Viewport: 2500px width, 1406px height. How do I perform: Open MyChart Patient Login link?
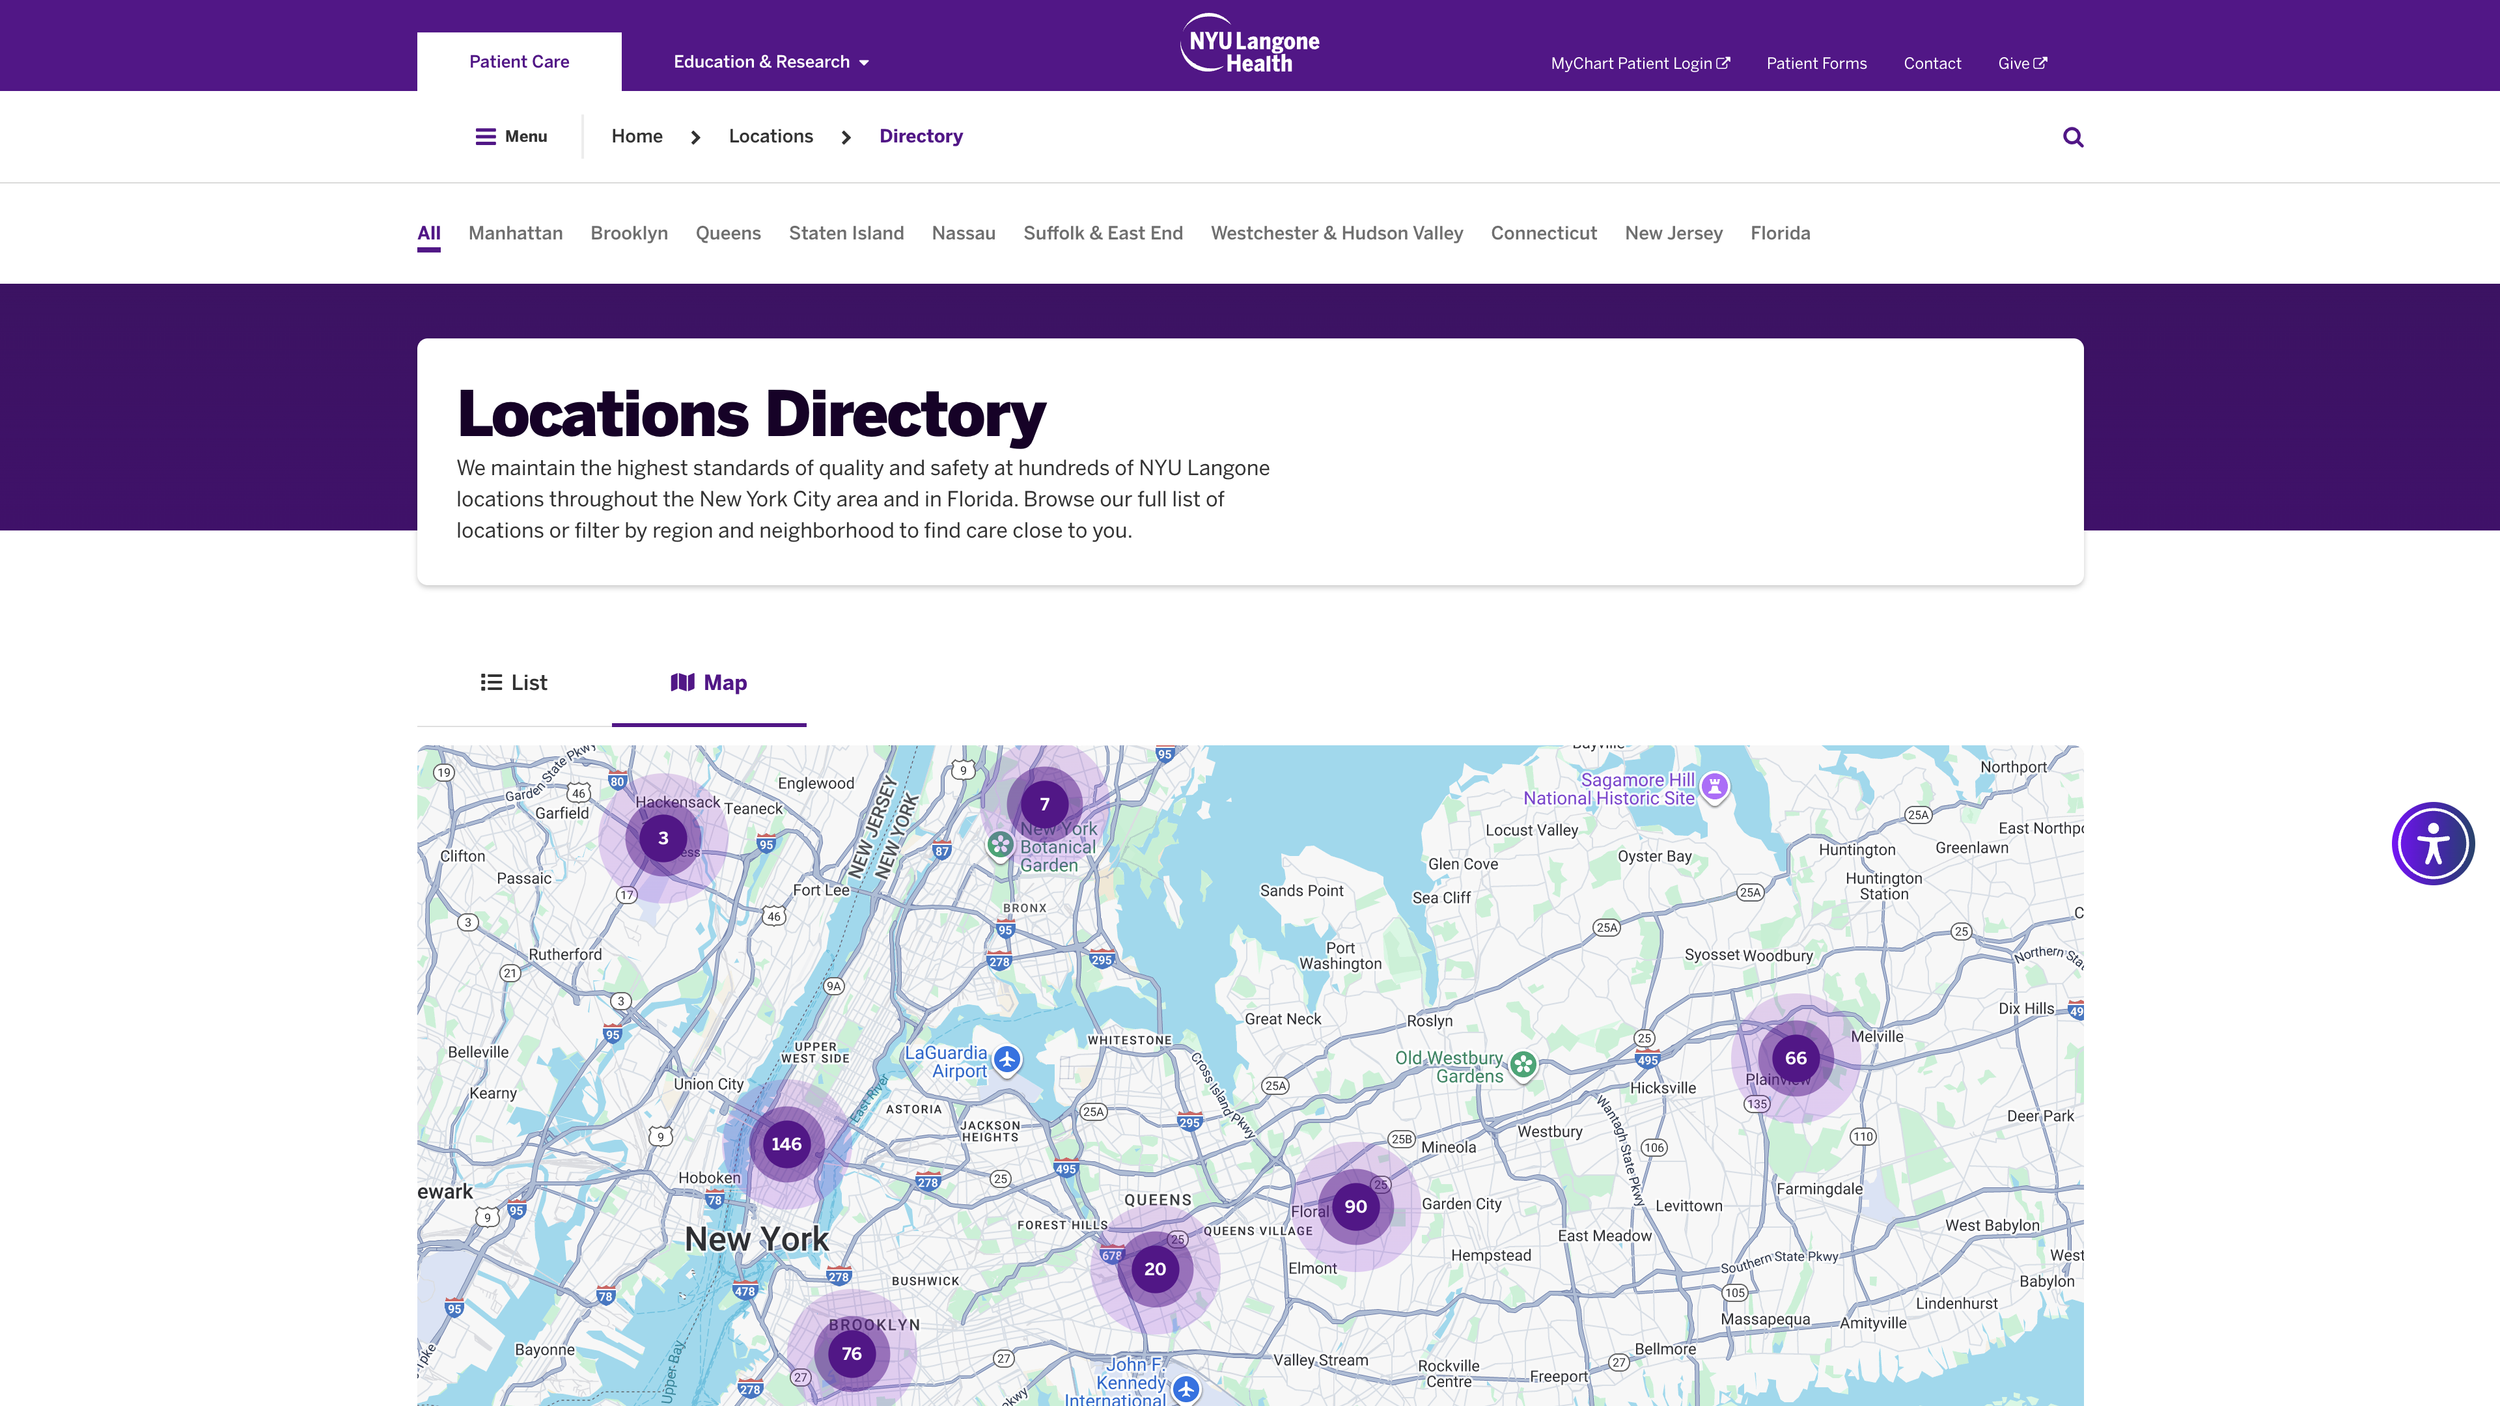click(x=1640, y=63)
